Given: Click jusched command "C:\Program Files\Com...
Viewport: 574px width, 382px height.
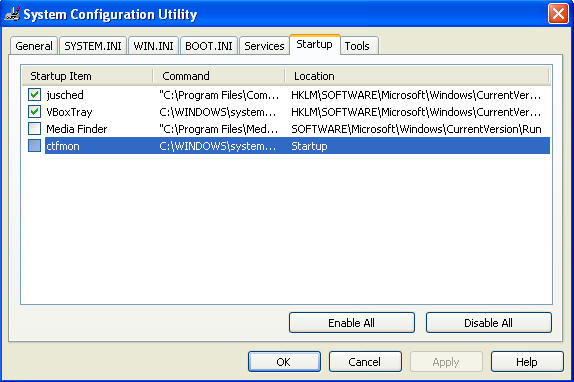Looking at the screenshot, I should tap(219, 95).
